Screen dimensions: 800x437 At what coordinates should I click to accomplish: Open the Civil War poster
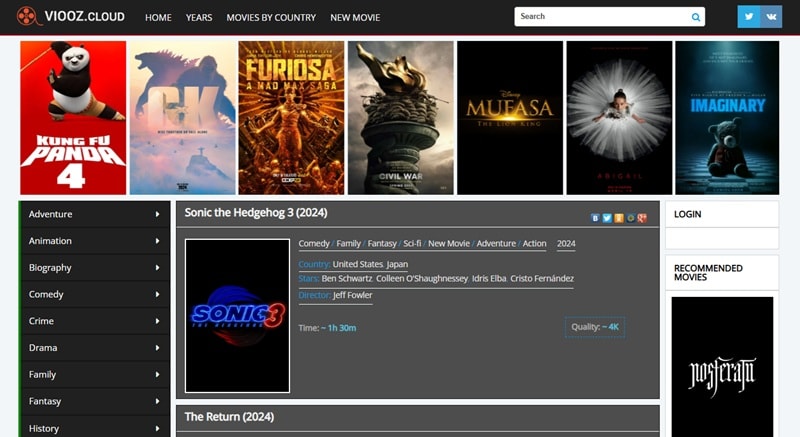click(401, 118)
